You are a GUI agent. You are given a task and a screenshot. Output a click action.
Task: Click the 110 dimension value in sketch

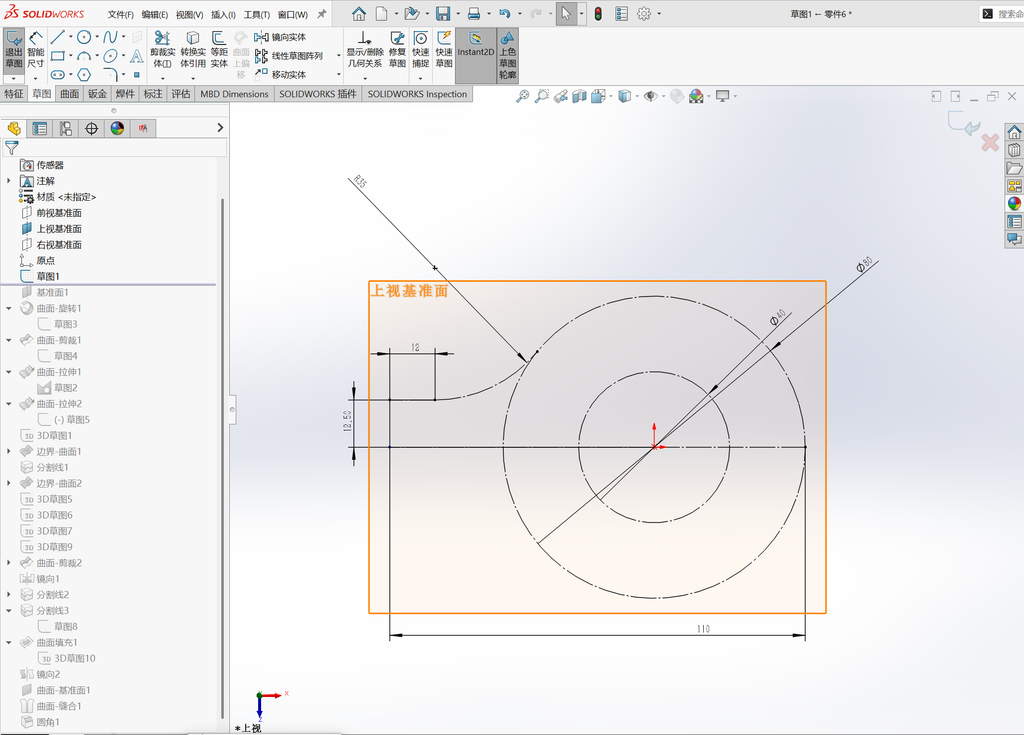(703, 629)
